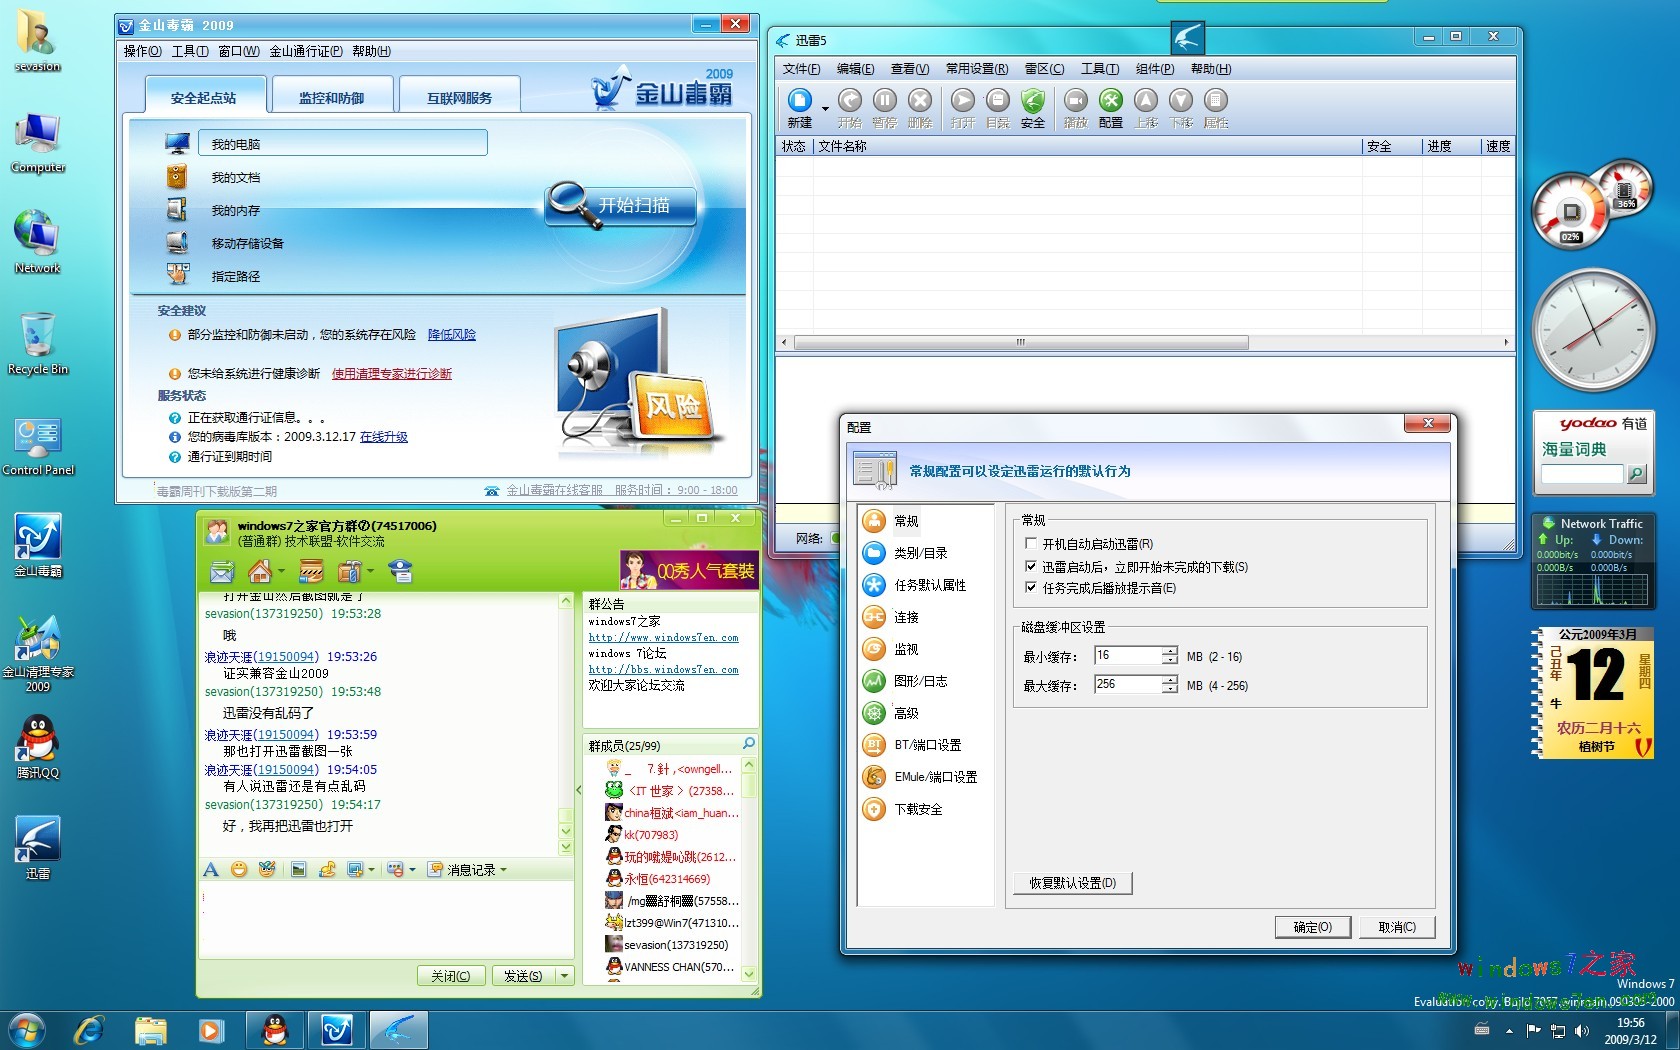1680x1050 pixels.
Task: Click the font 'A' icon in QQ chat toolbar
Action: 211,870
